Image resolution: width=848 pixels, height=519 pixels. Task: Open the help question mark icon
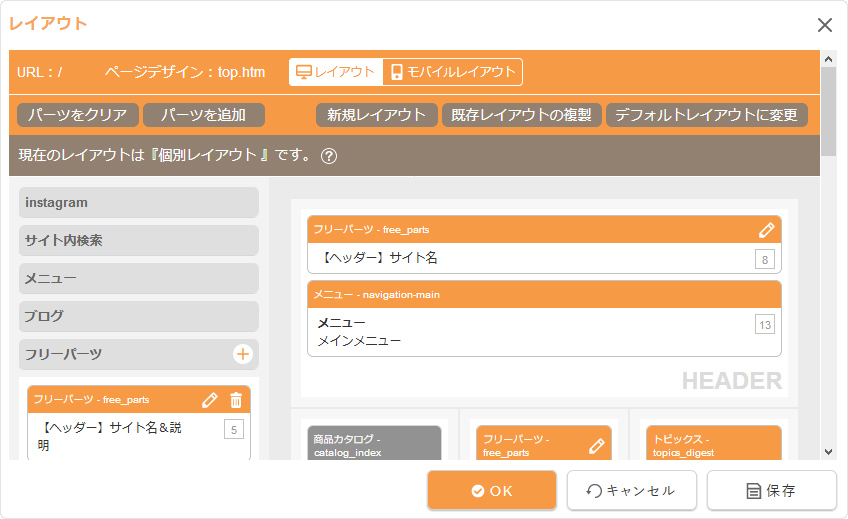[x=329, y=156]
